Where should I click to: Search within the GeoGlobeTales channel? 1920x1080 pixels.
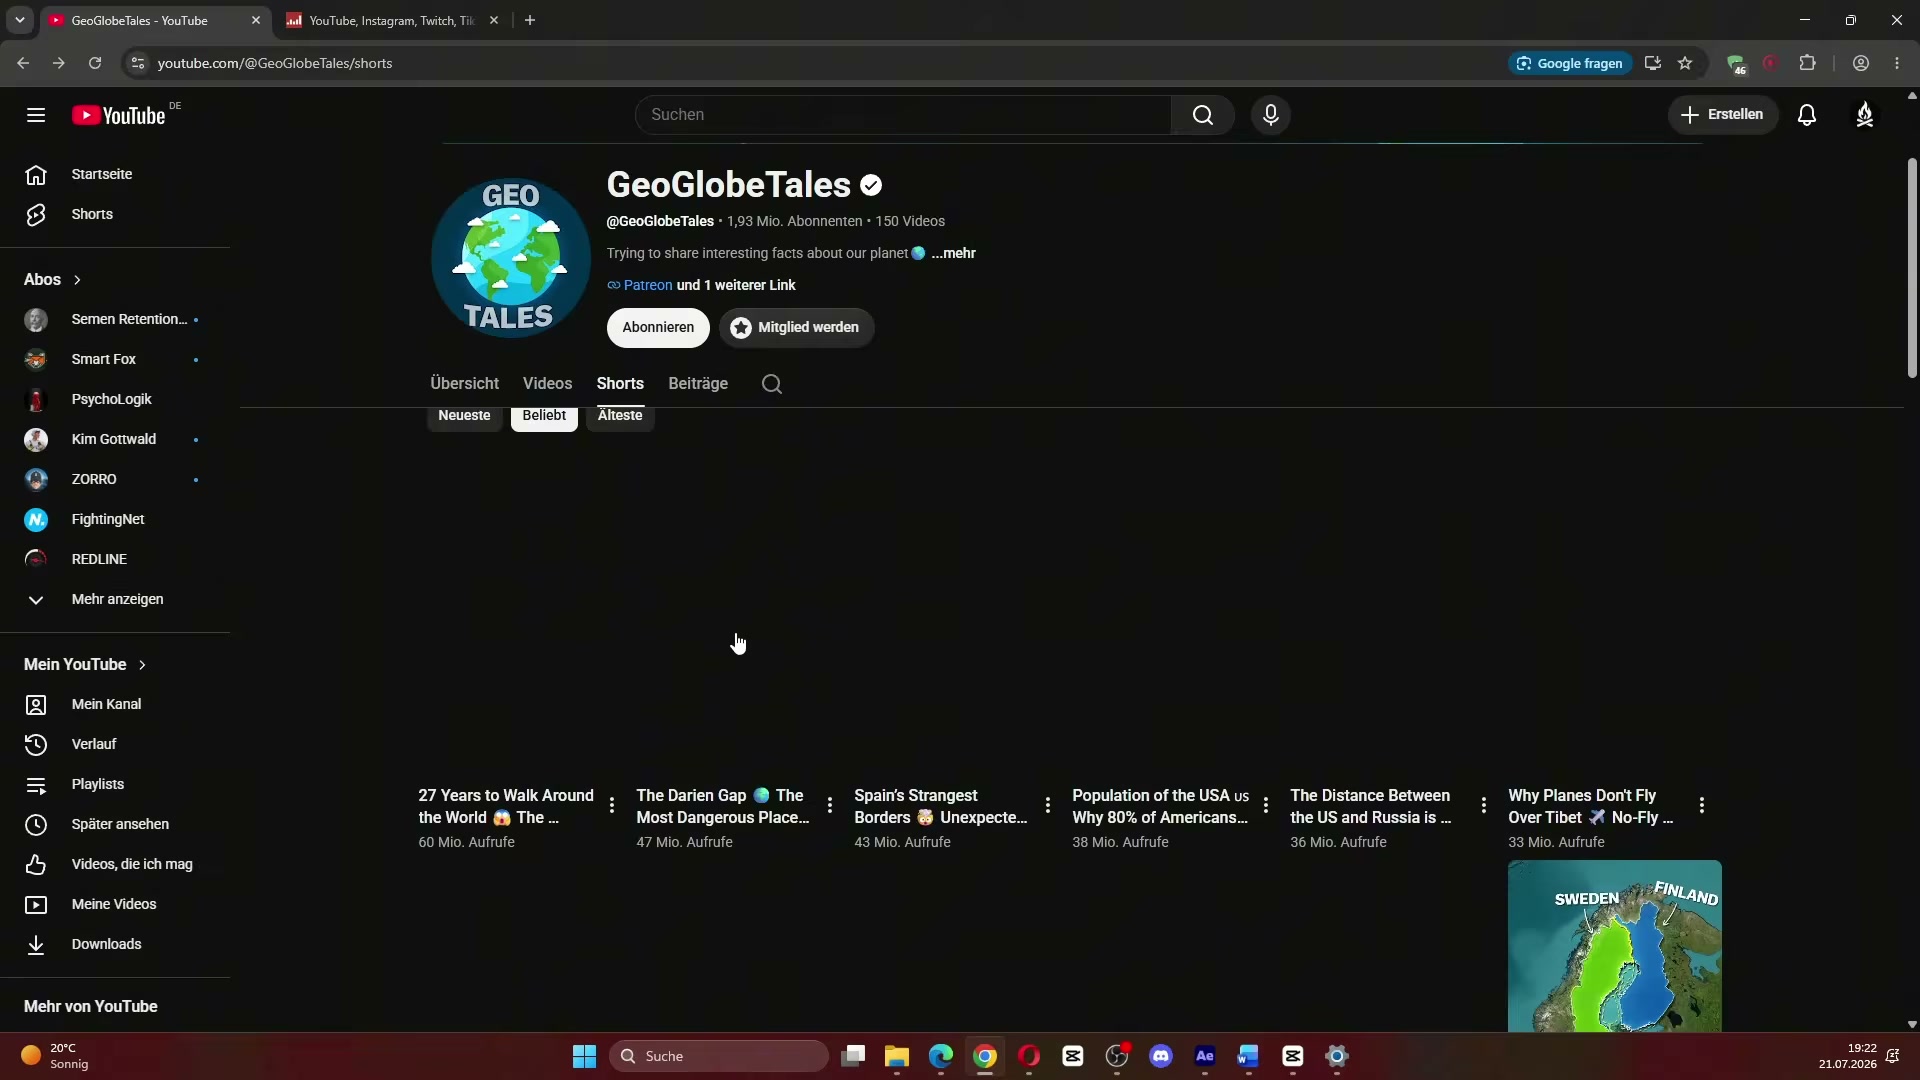tap(772, 384)
